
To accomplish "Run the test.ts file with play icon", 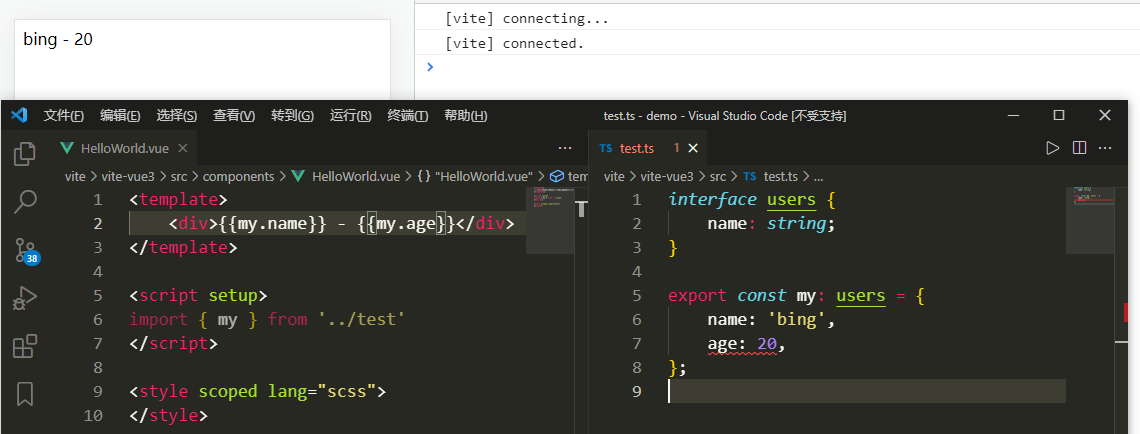I will [1052, 148].
